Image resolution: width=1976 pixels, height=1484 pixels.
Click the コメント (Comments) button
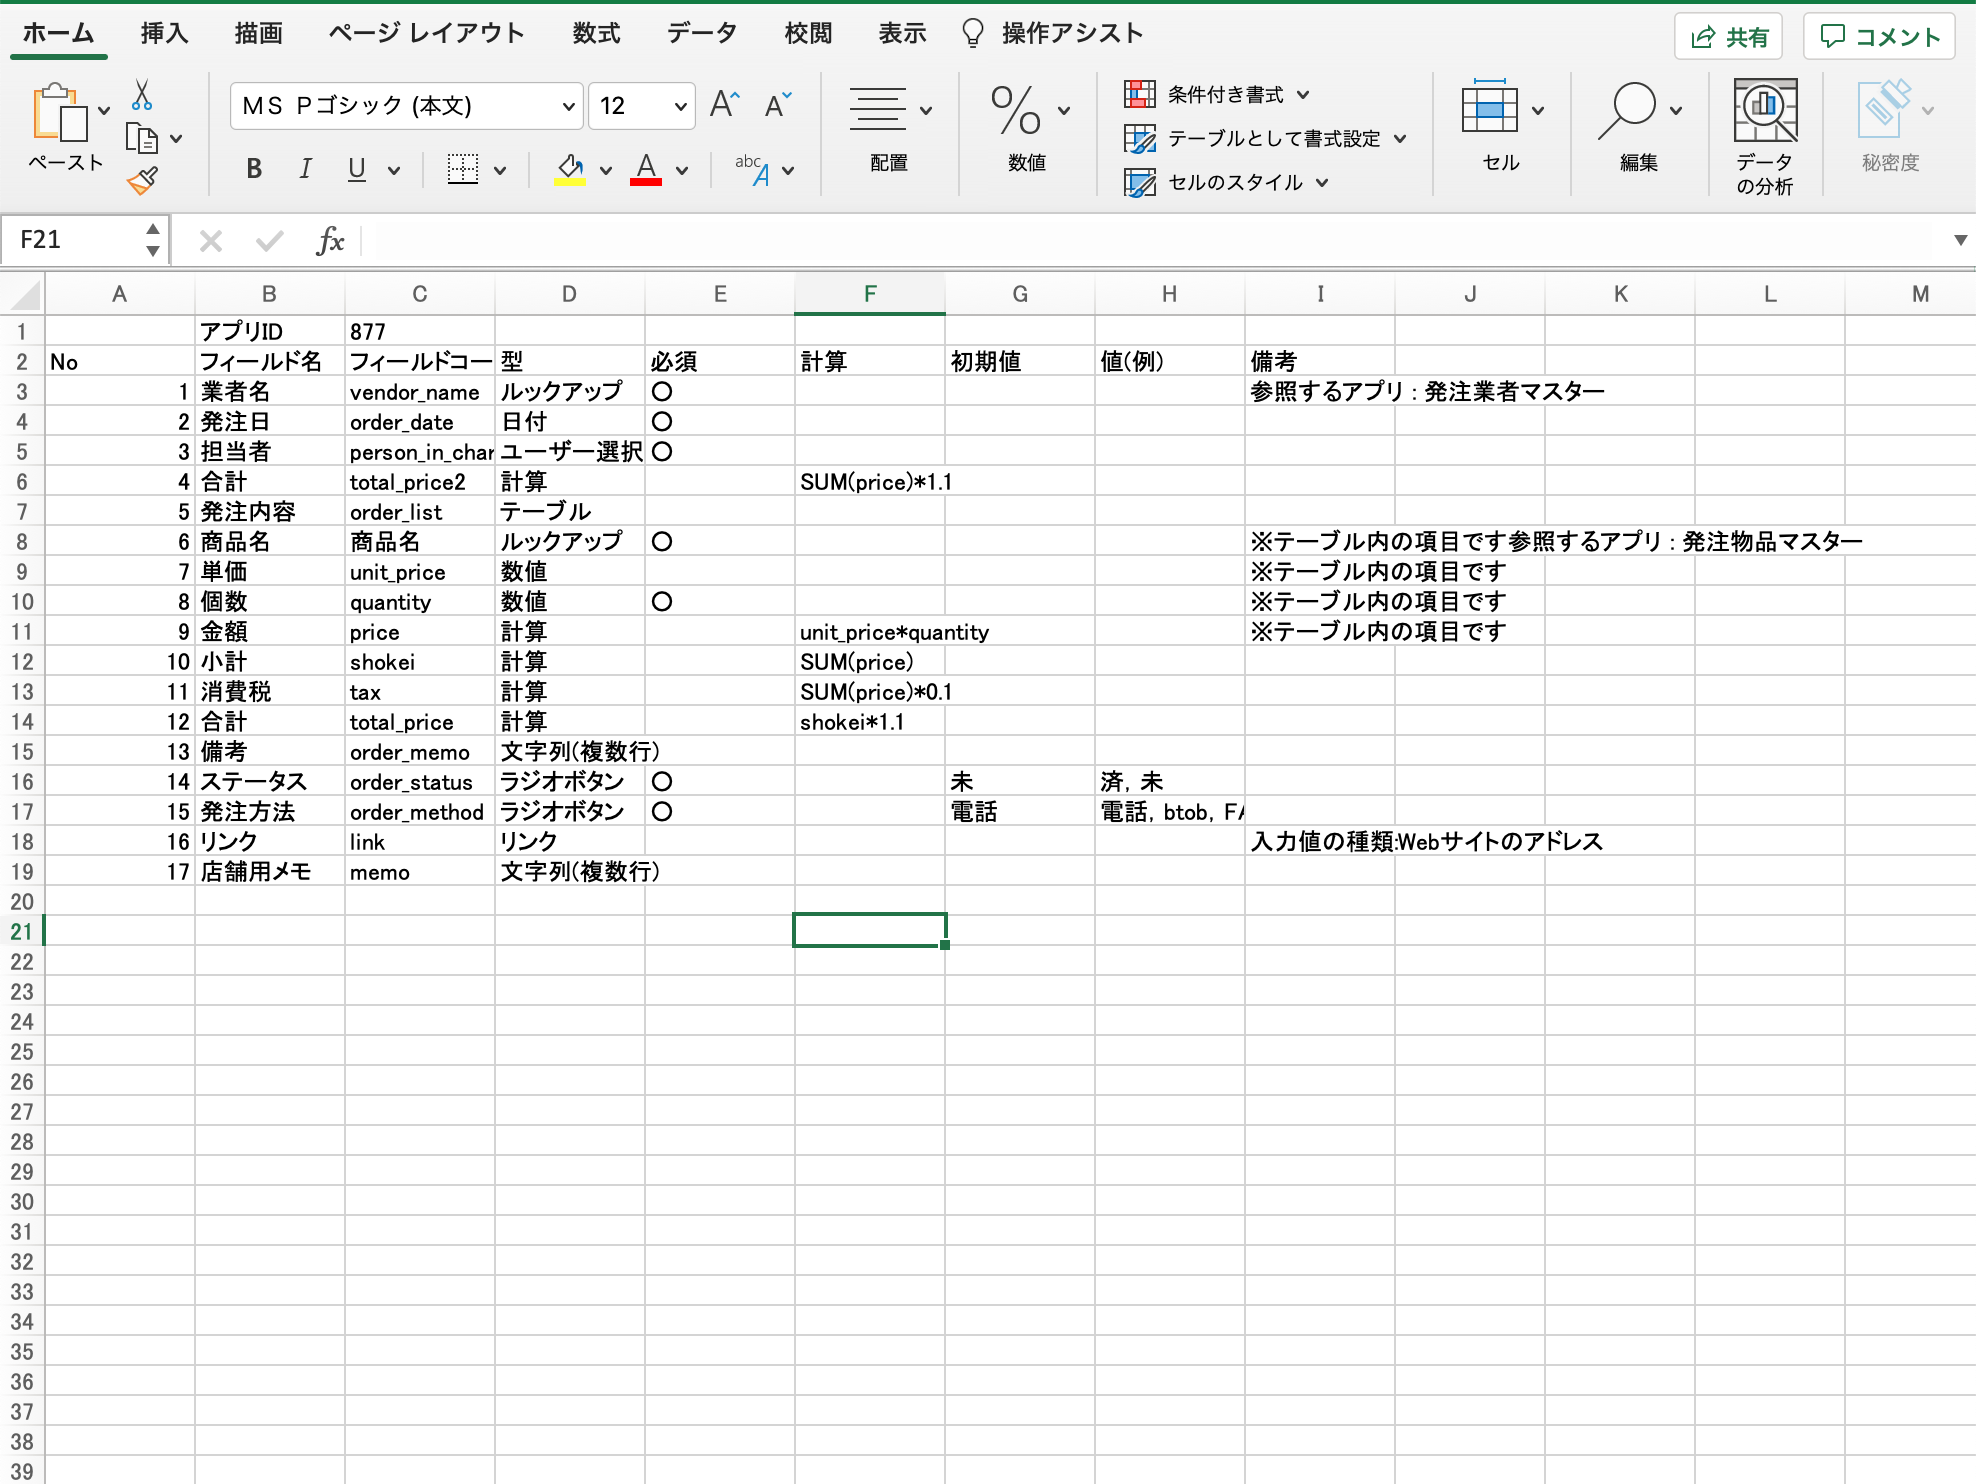click(x=1879, y=37)
